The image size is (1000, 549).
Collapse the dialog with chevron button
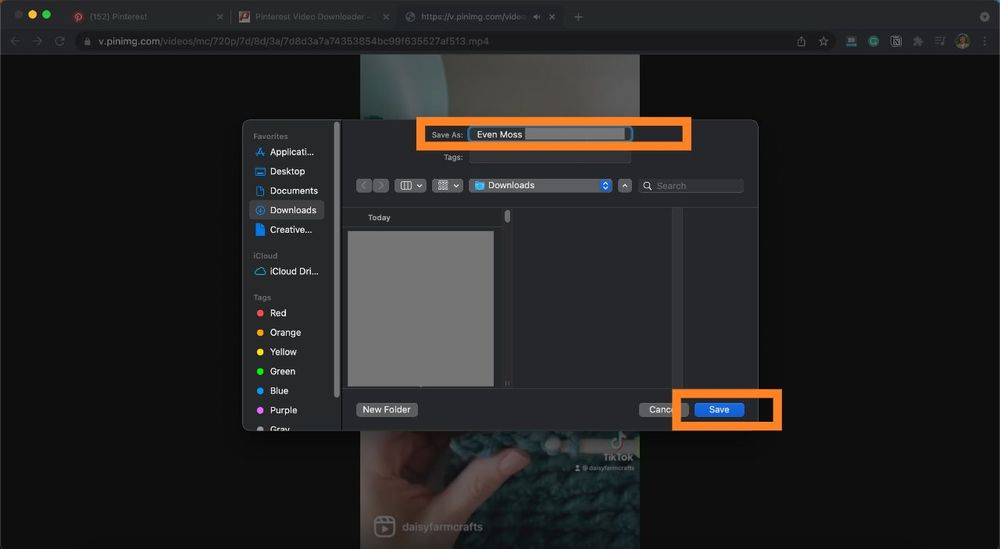tap(625, 186)
